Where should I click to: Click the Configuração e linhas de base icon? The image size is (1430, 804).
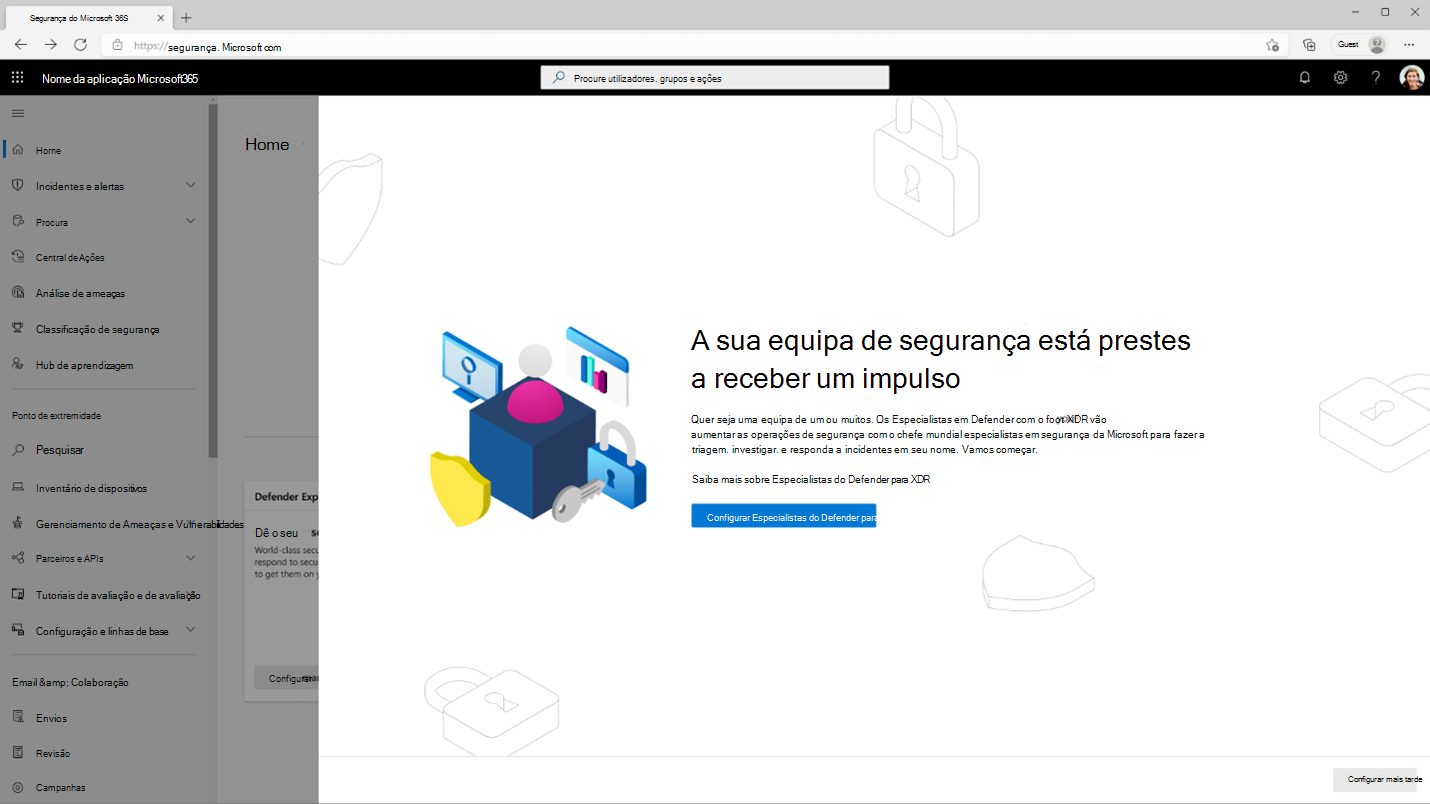click(x=17, y=631)
